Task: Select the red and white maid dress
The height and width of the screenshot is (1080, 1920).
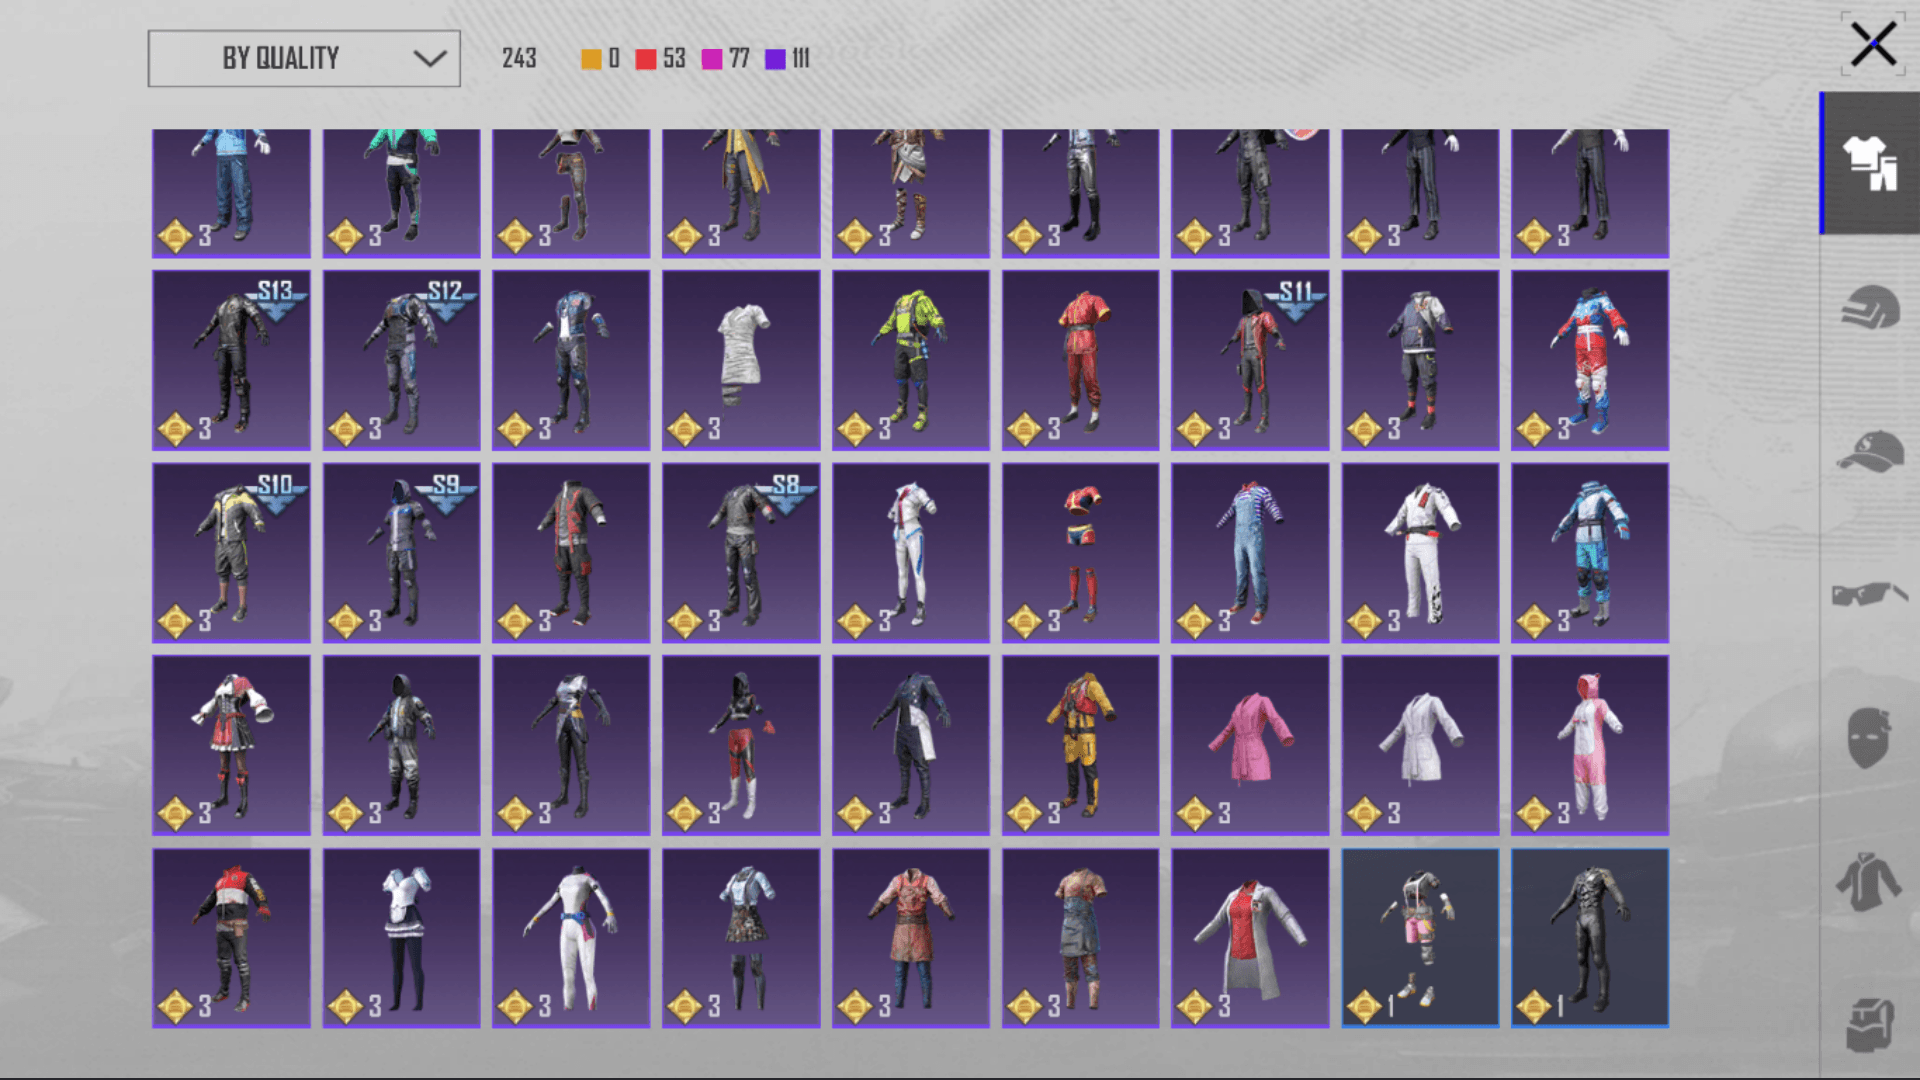Action: coord(231,745)
